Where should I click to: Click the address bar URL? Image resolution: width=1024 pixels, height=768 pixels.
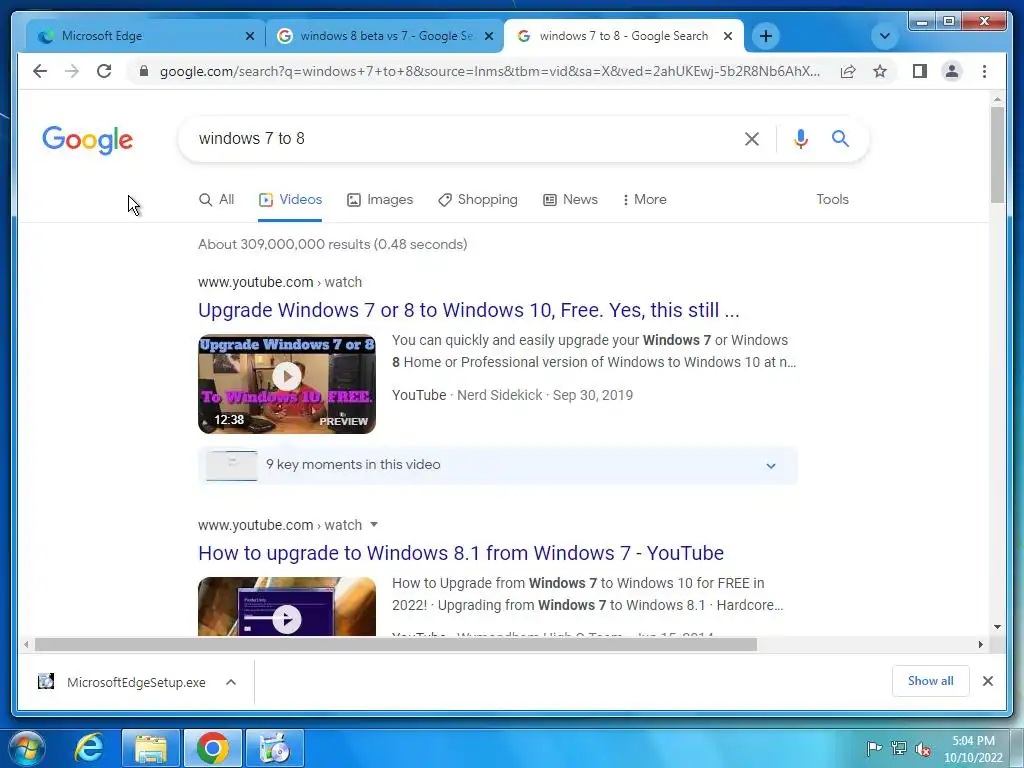(x=490, y=71)
